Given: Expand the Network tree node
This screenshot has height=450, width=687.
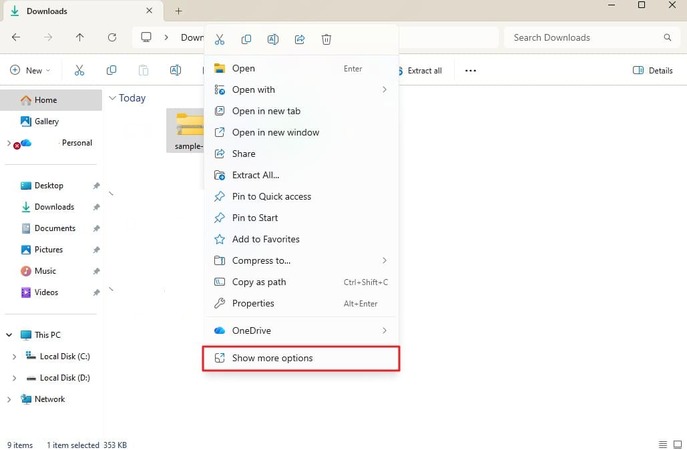Looking at the screenshot, I should (x=9, y=400).
